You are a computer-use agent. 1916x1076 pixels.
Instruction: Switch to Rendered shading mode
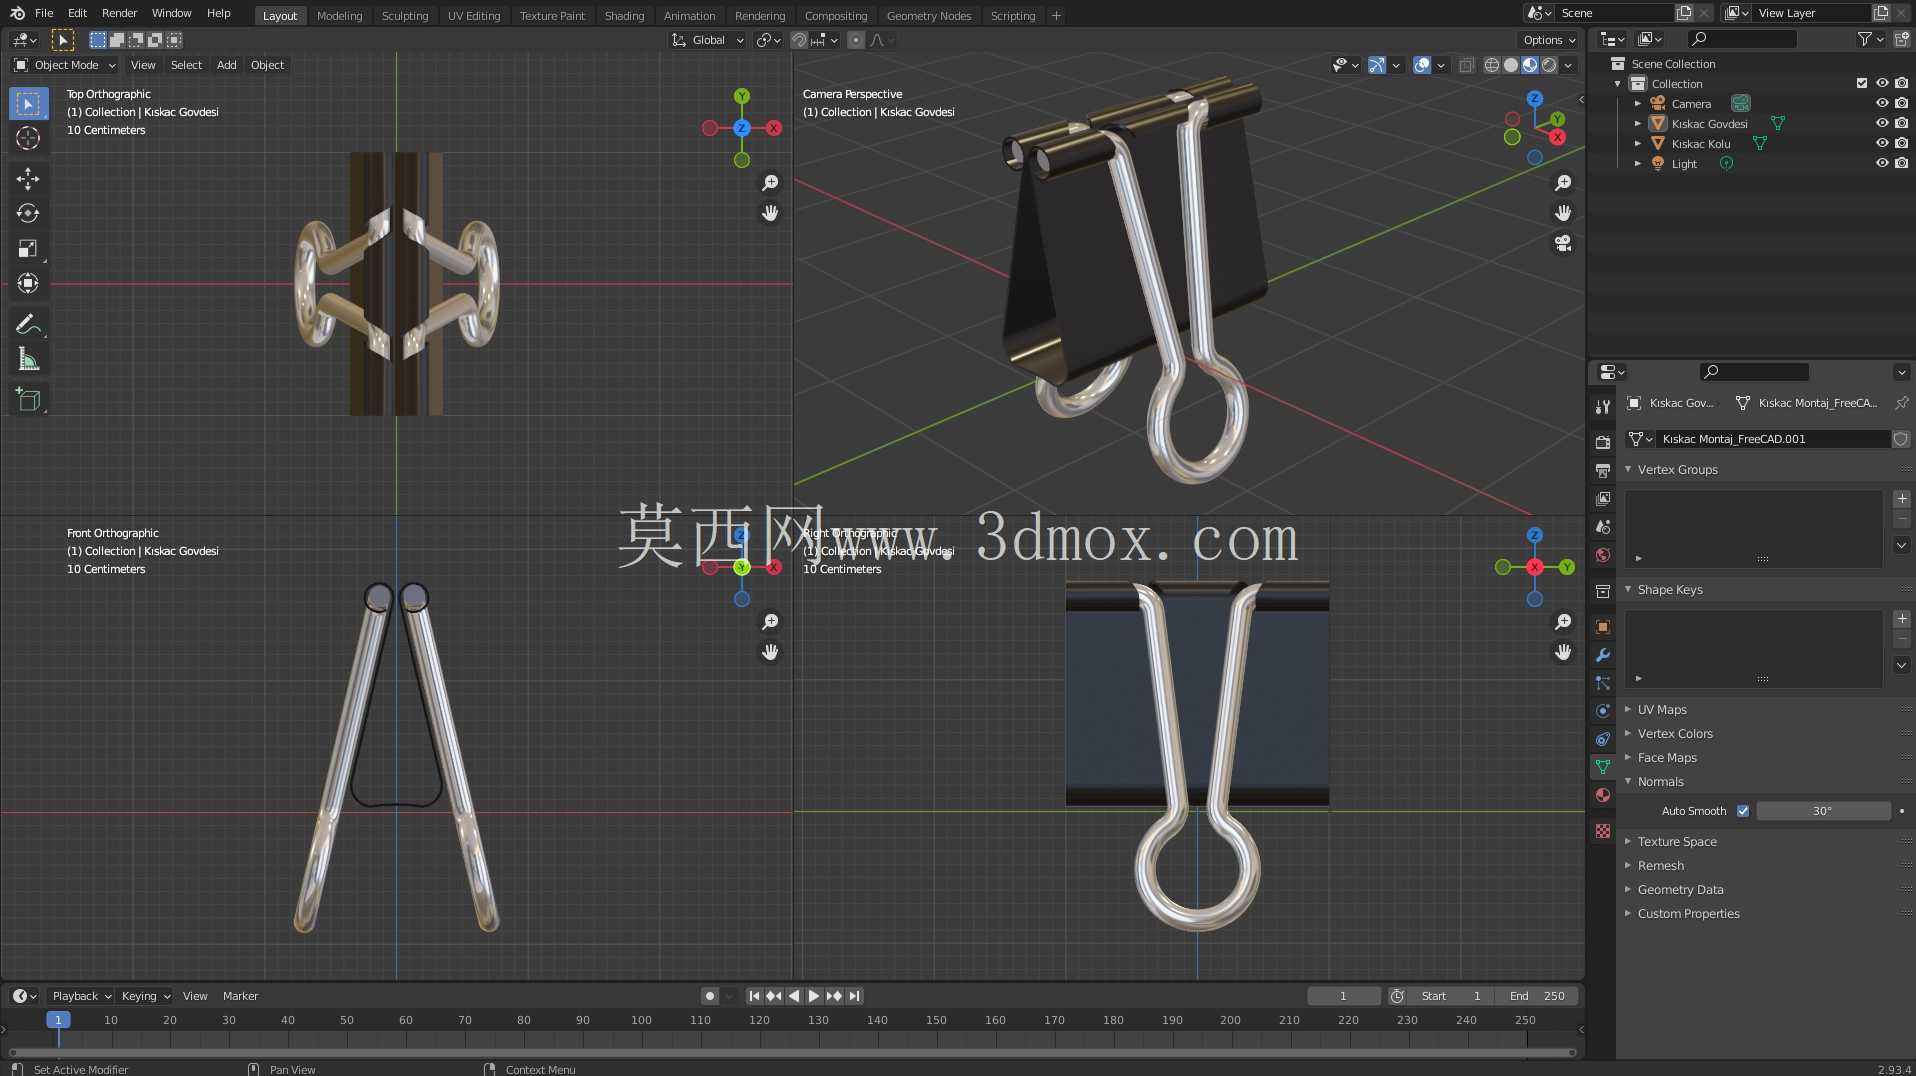(x=1549, y=65)
